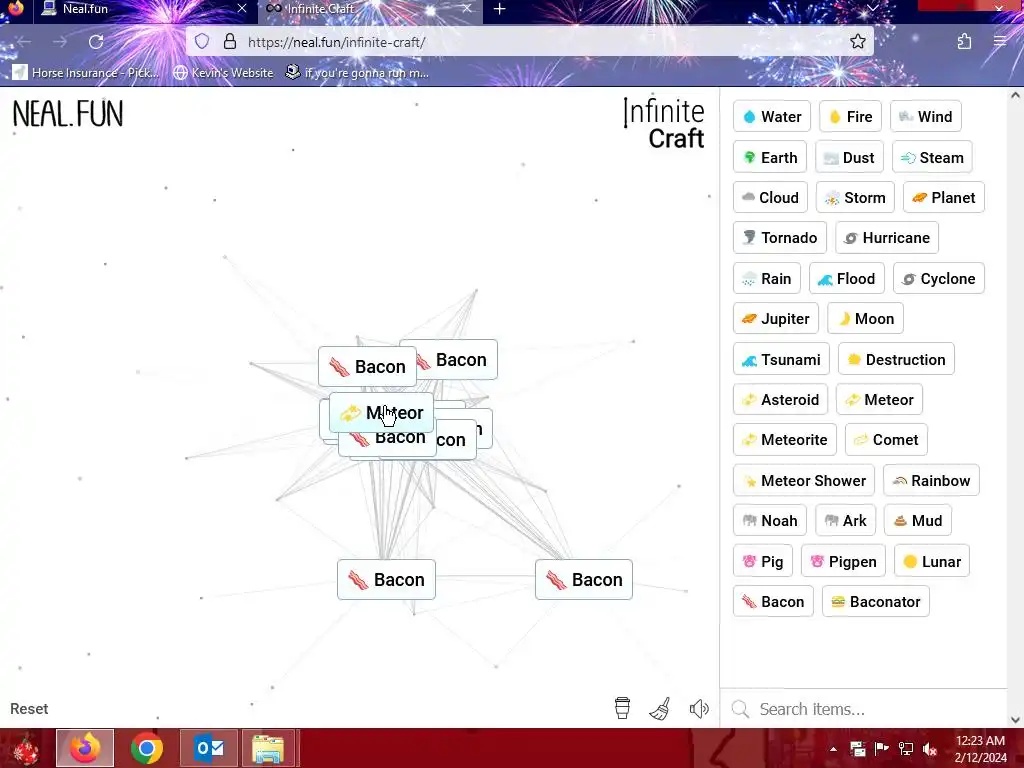Select the Fire element

pyautogui.click(x=850, y=117)
